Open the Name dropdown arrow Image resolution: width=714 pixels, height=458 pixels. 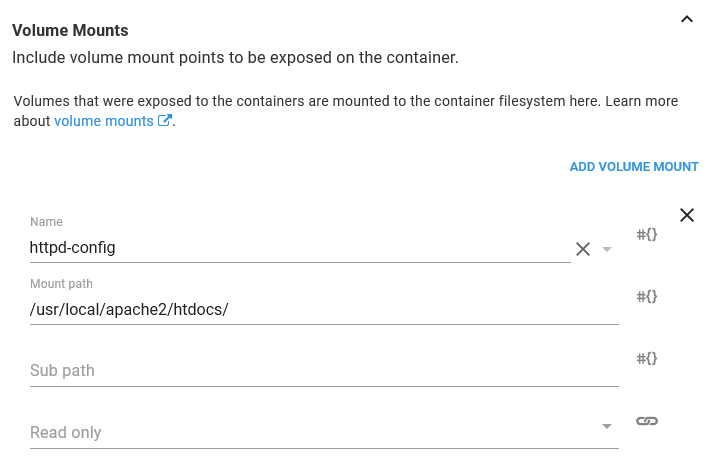pos(607,249)
